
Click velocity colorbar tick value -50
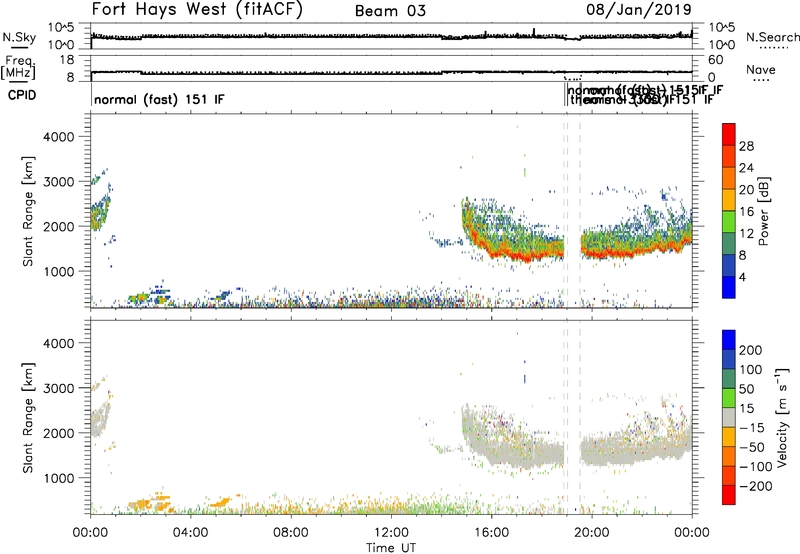coord(752,447)
